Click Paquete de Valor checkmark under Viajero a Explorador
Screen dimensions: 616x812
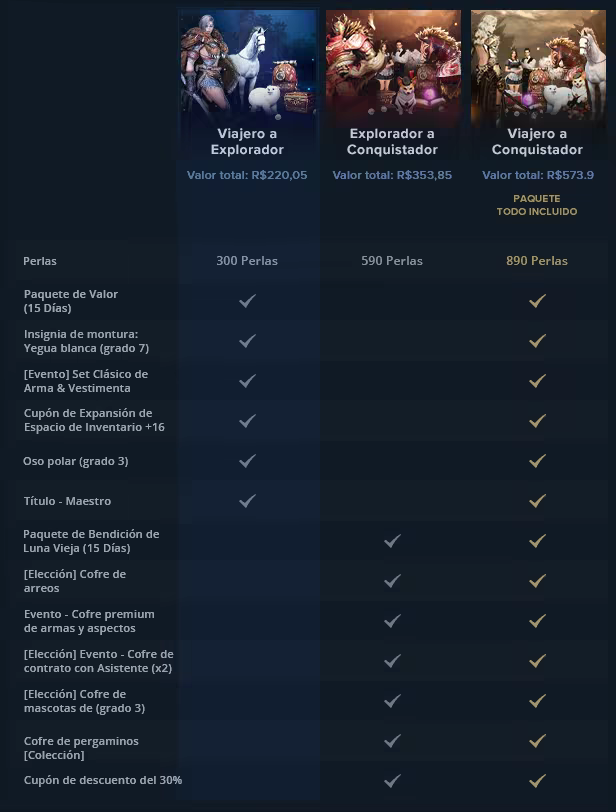pyautogui.click(x=247, y=301)
